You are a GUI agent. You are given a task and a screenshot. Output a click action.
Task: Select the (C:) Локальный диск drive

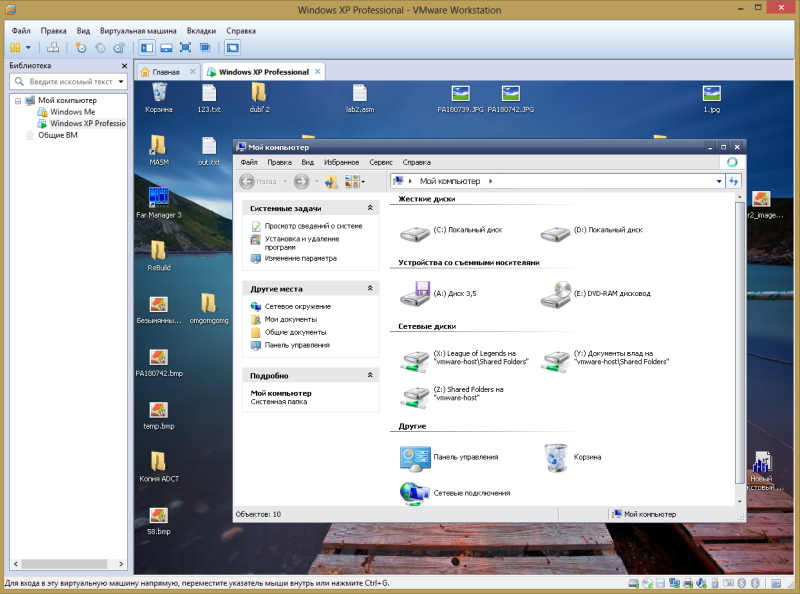(x=451, y=233)
